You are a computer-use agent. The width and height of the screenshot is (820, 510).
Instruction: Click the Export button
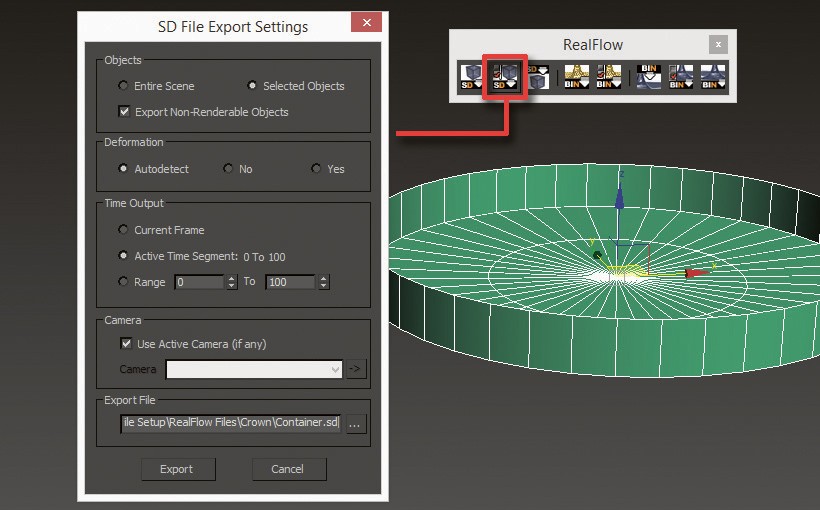click(x=177, y=469)
